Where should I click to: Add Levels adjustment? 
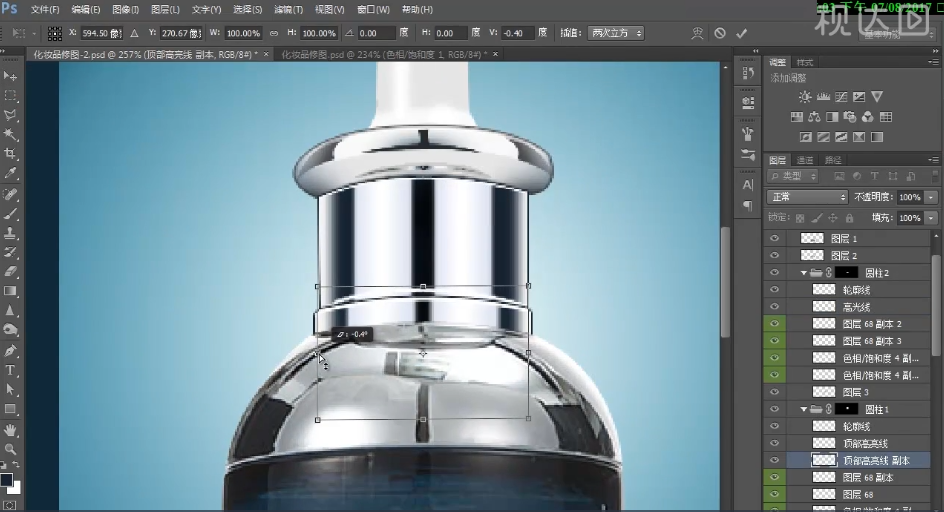pyautogui.click(x=823, y=96)
